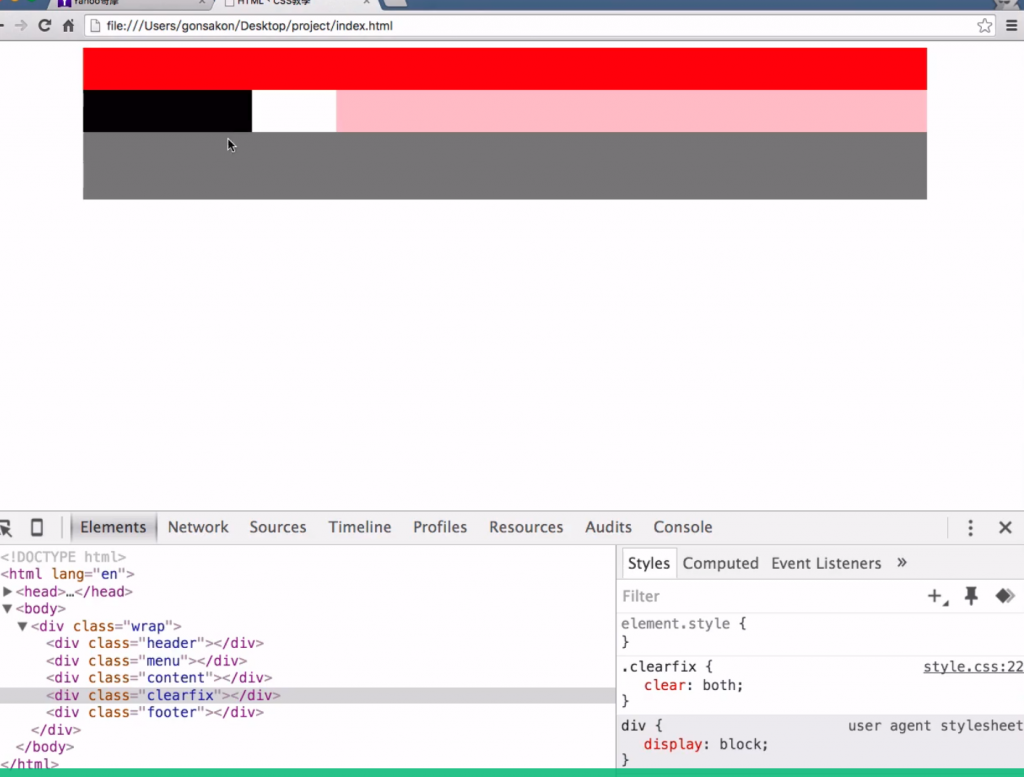1024x777 pixels.
Task: Switch to the Elements tab
Action: (x=113, y=527)
